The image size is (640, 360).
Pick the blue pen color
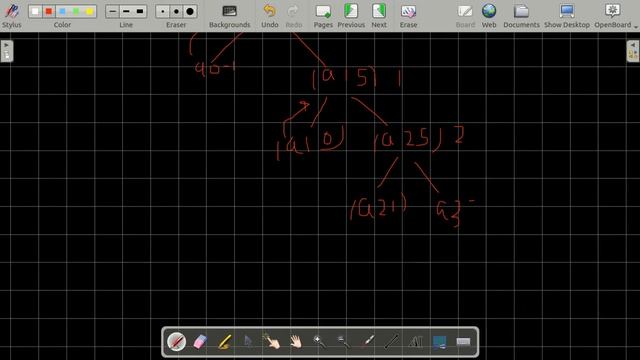click(62, 11)
